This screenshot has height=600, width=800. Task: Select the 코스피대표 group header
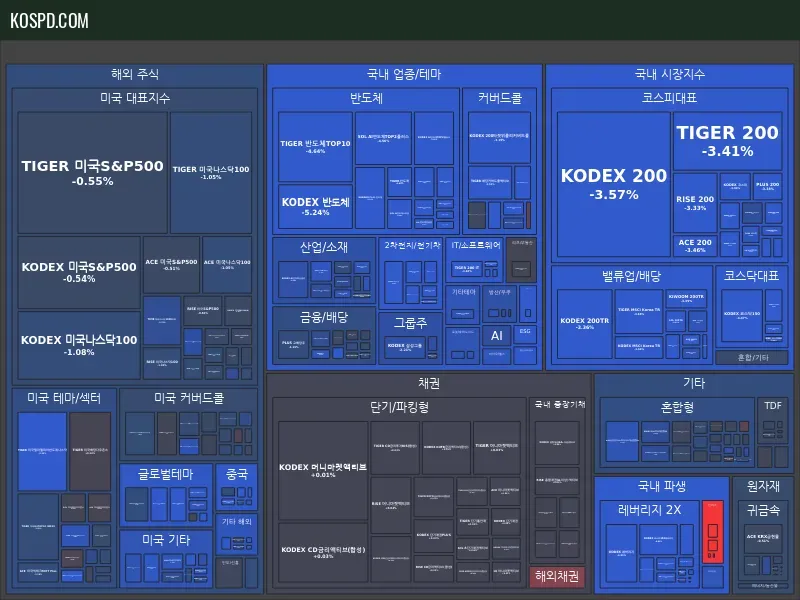[x=669, y=98]
